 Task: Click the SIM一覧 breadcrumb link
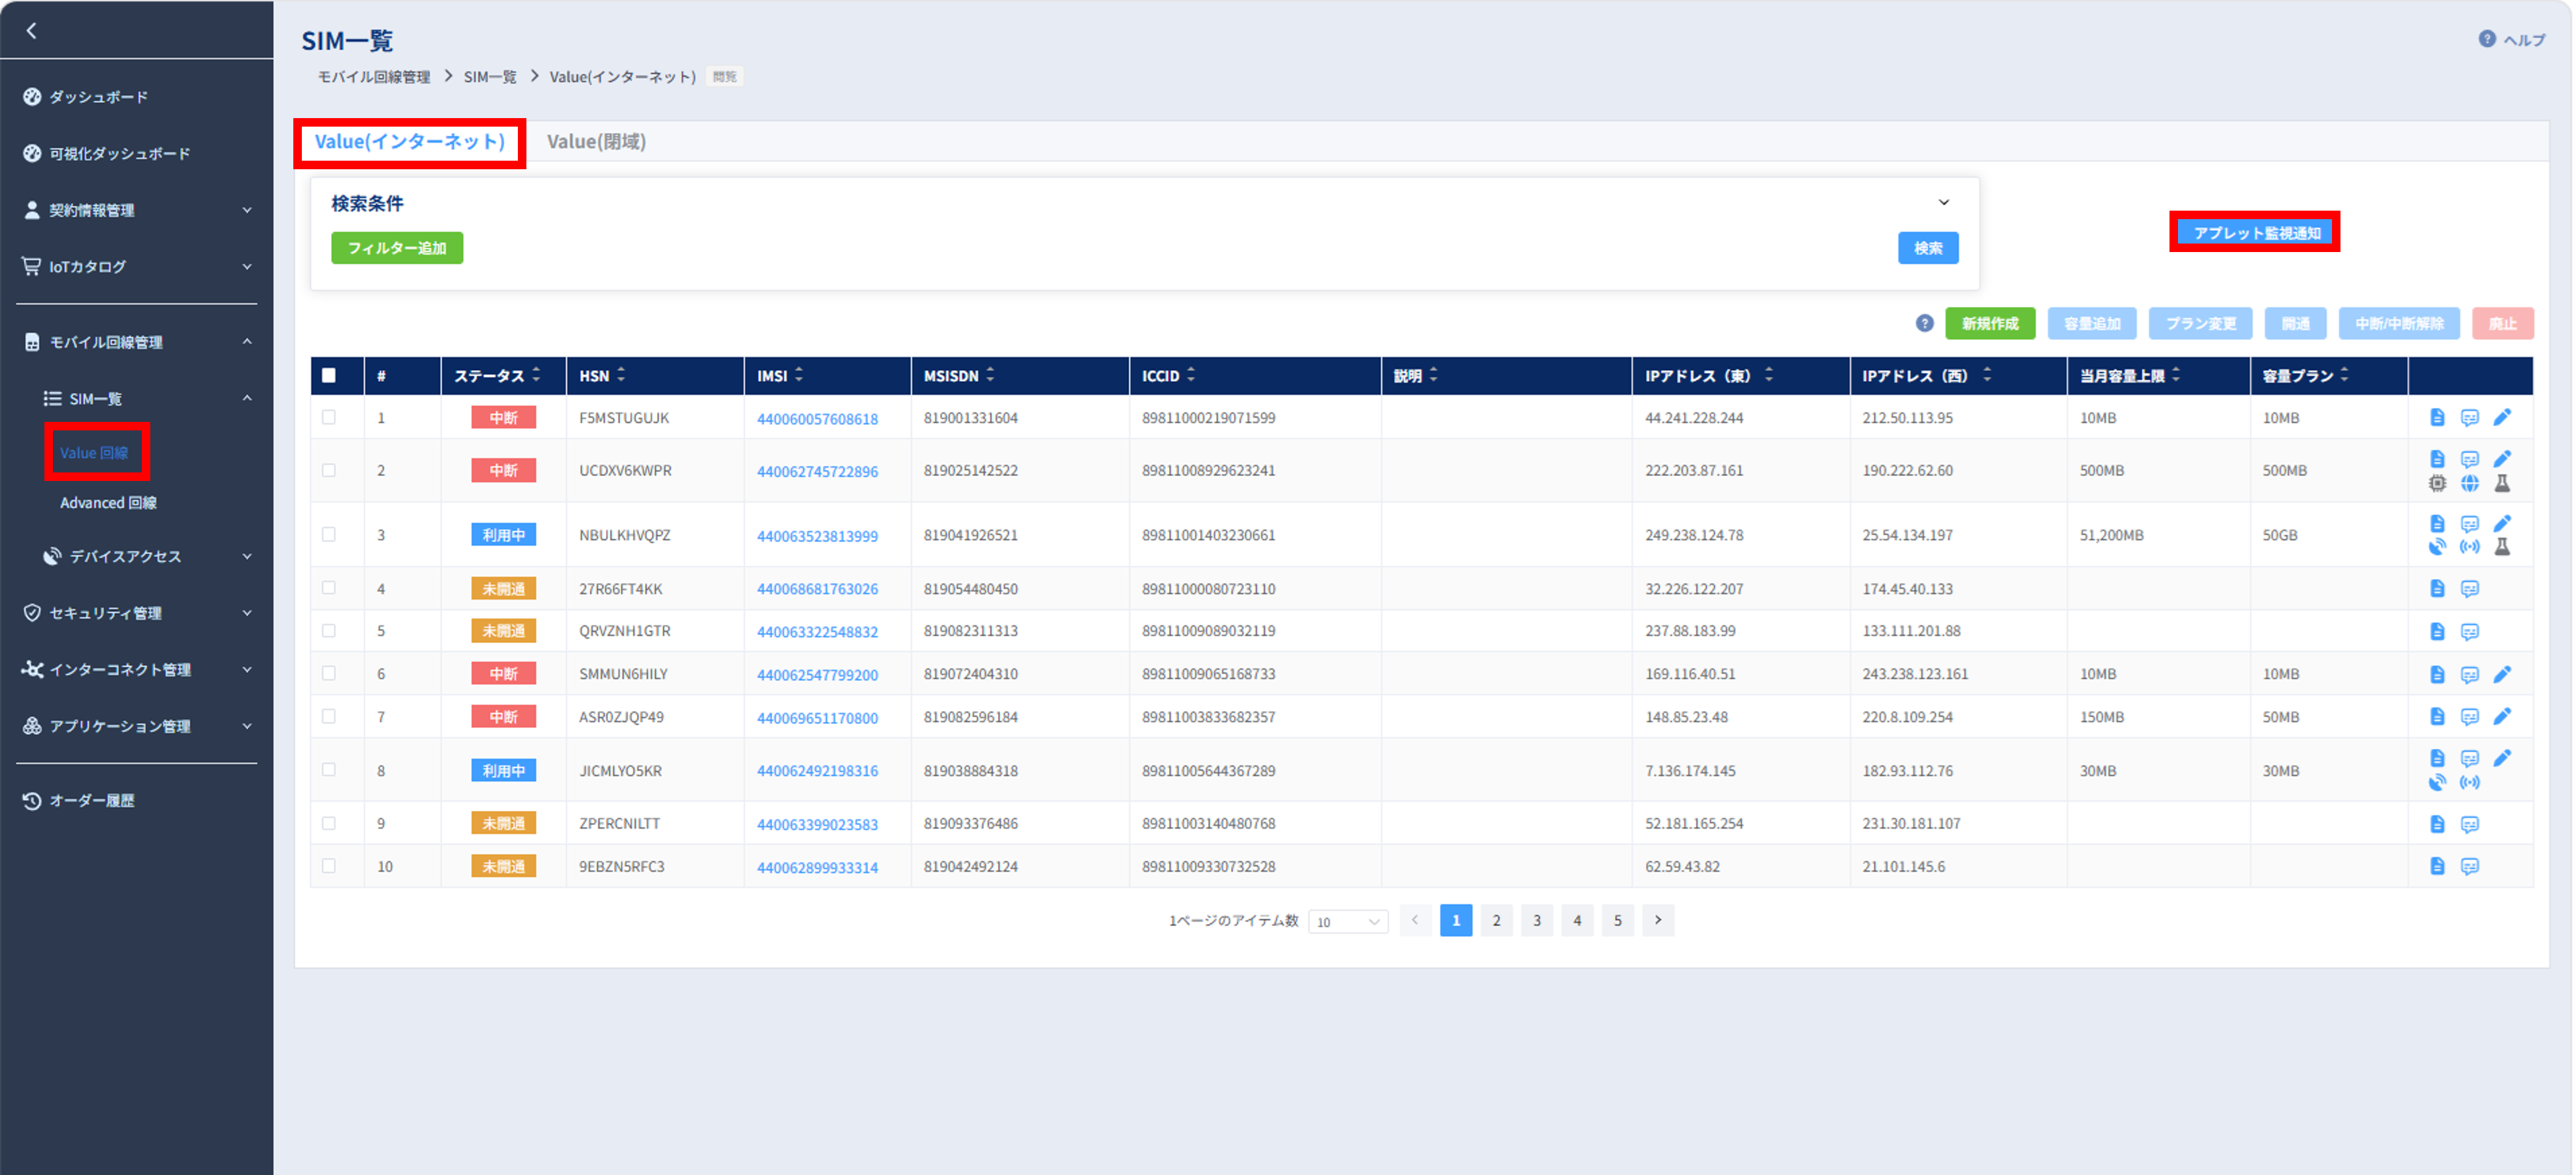490,77
